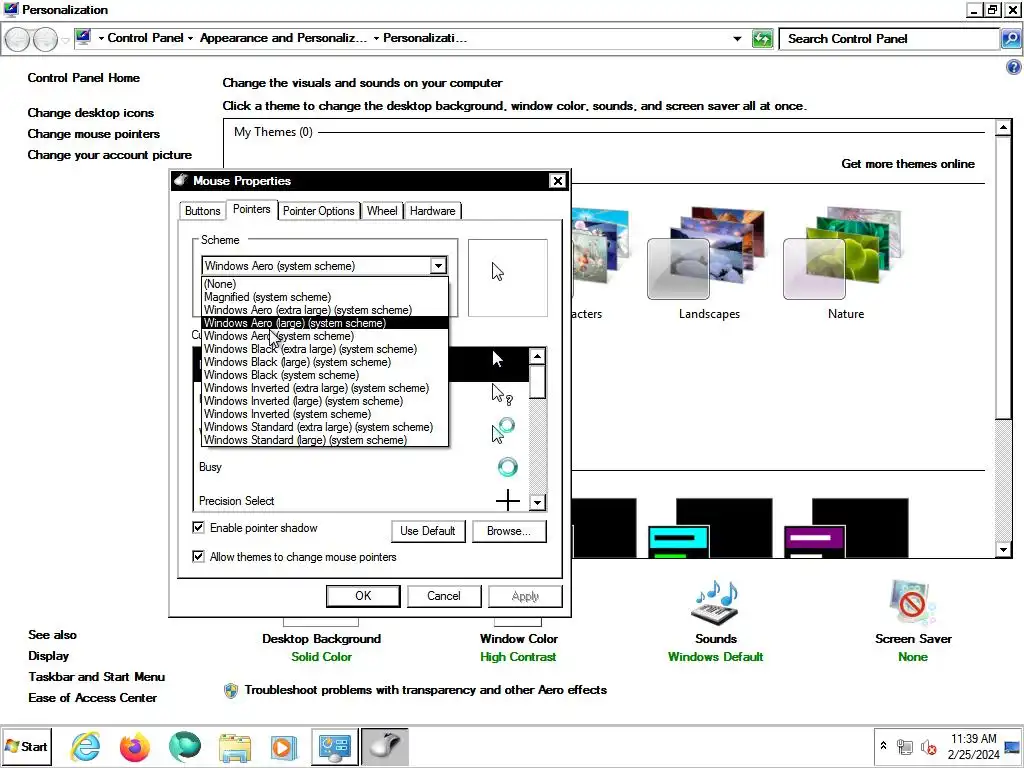Go forward in Control Panel navigation

(45, 39)
